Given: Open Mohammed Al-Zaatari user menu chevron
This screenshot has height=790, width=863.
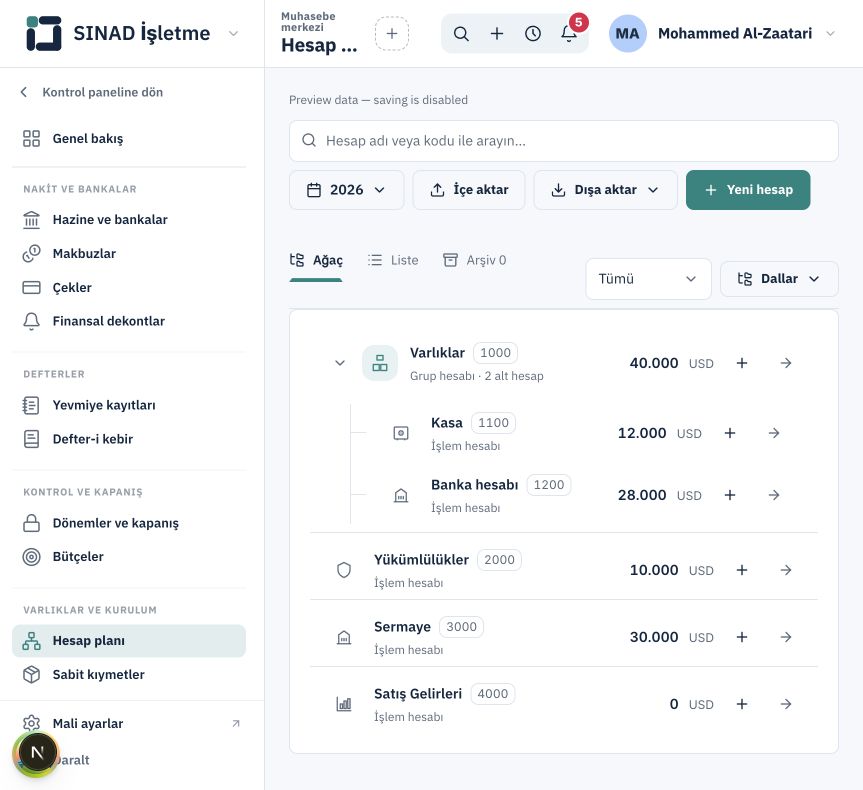Looking at the screenshot, I should [x=831, y=34].
